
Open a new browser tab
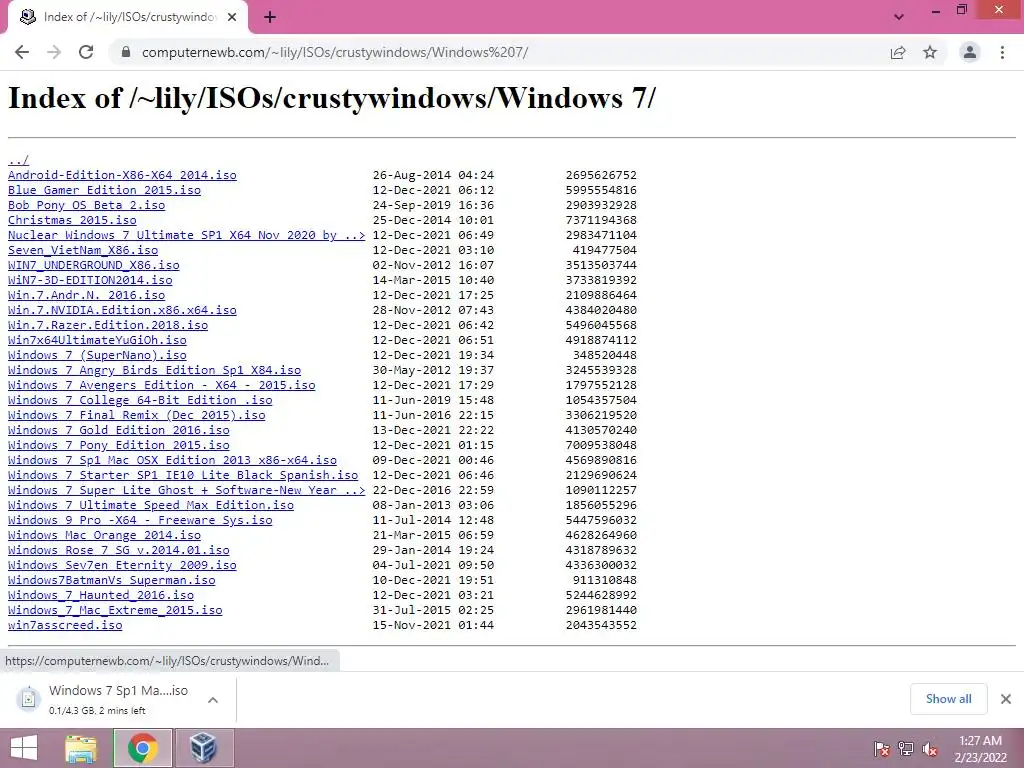coord(270,18)
